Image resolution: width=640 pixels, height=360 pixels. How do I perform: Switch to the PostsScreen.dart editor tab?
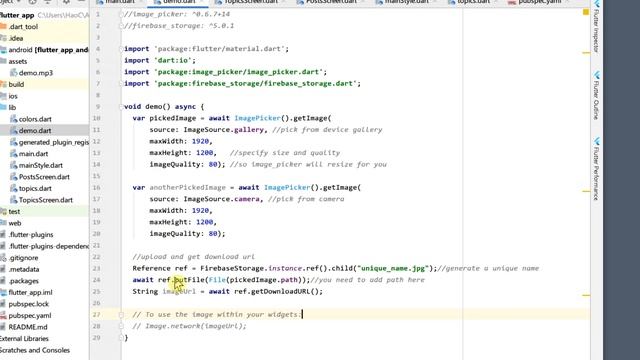331,2
